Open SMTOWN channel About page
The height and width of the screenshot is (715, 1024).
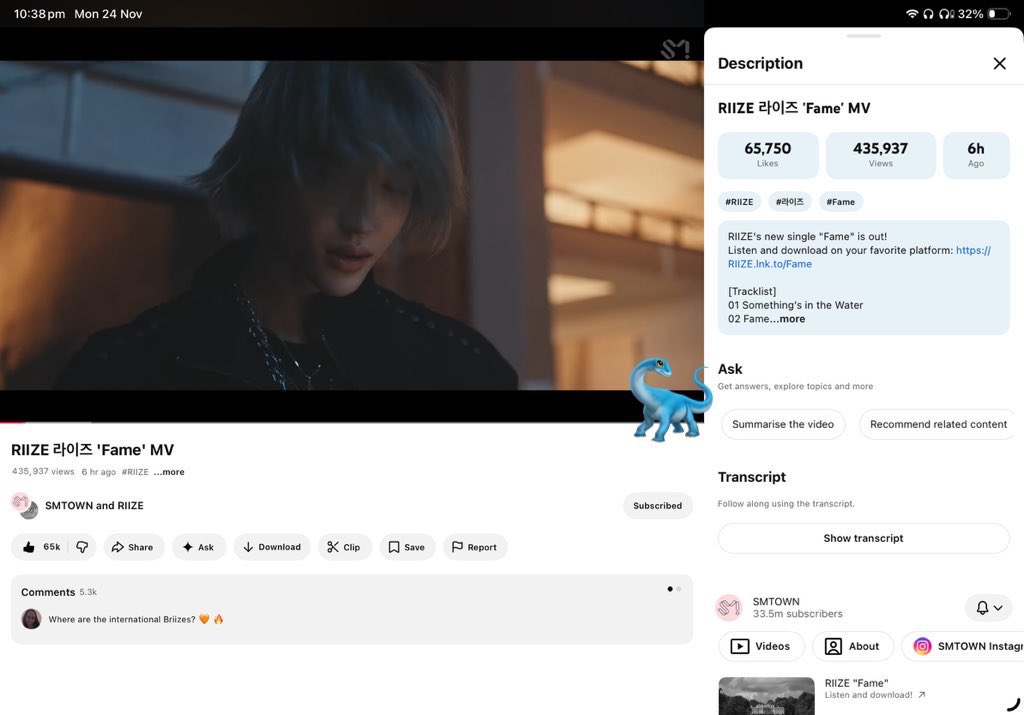(852, 646)
